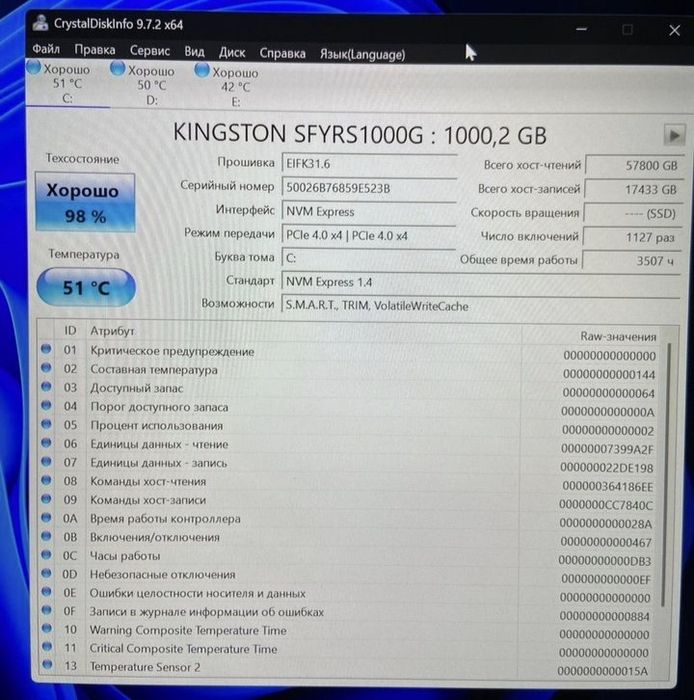Click status dot of Warning Composite Temperature Time row
This screenshot has width=694, height=700.
pyautogui.click(x=46, y=628)
